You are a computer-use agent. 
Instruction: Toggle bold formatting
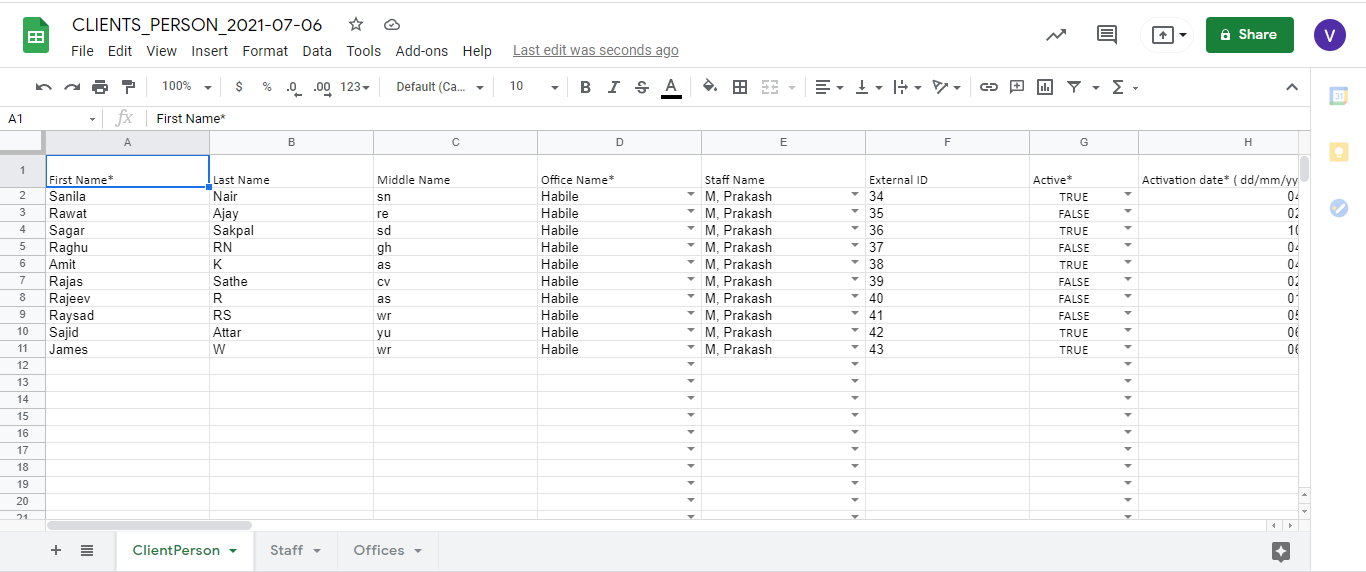pyautogui.click(x=586, y=87)
